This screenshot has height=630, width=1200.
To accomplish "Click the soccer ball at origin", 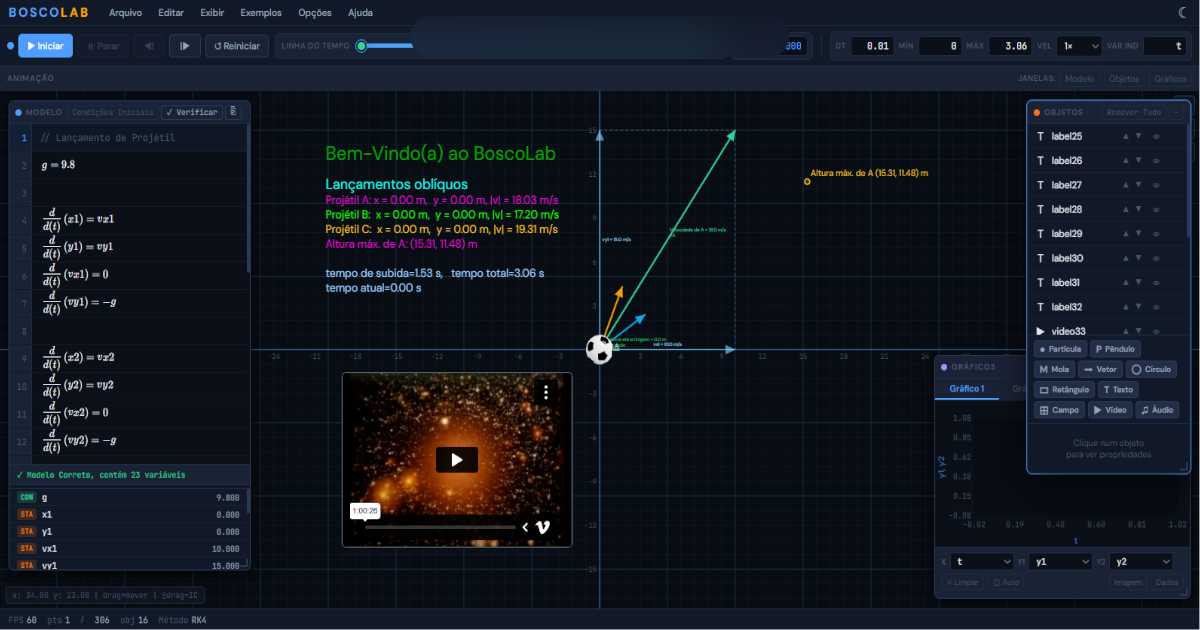I will [599, 349].
